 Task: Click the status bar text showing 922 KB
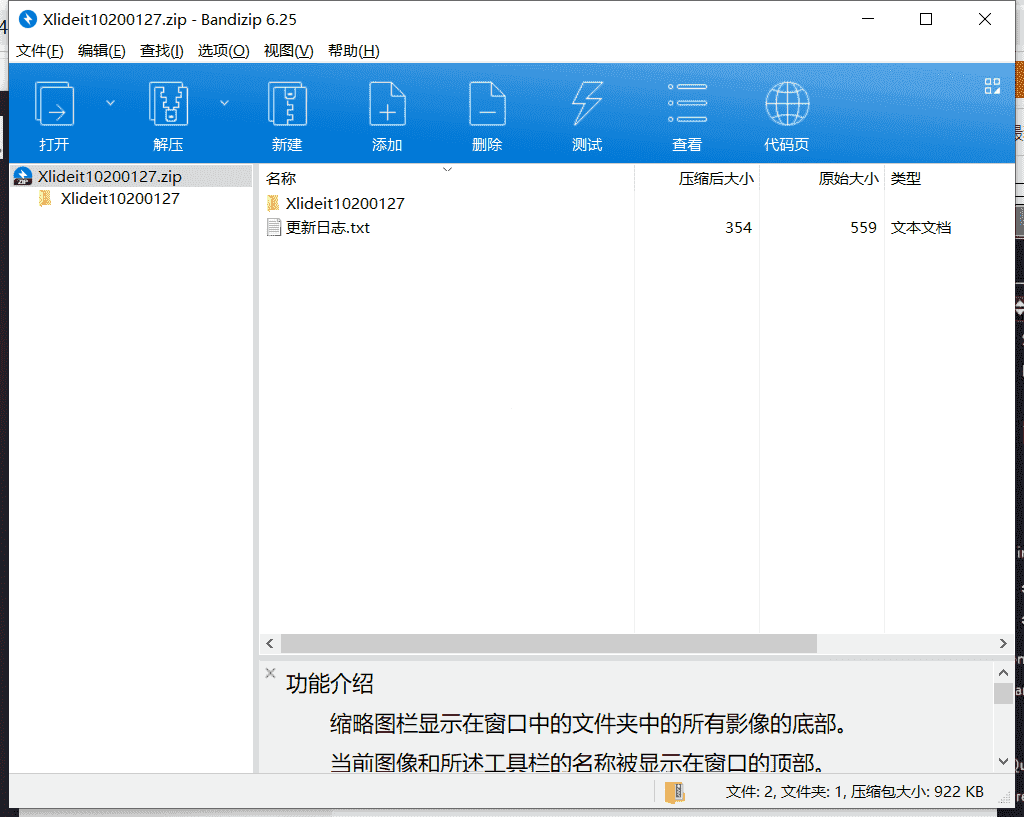(x=854, y=792)
